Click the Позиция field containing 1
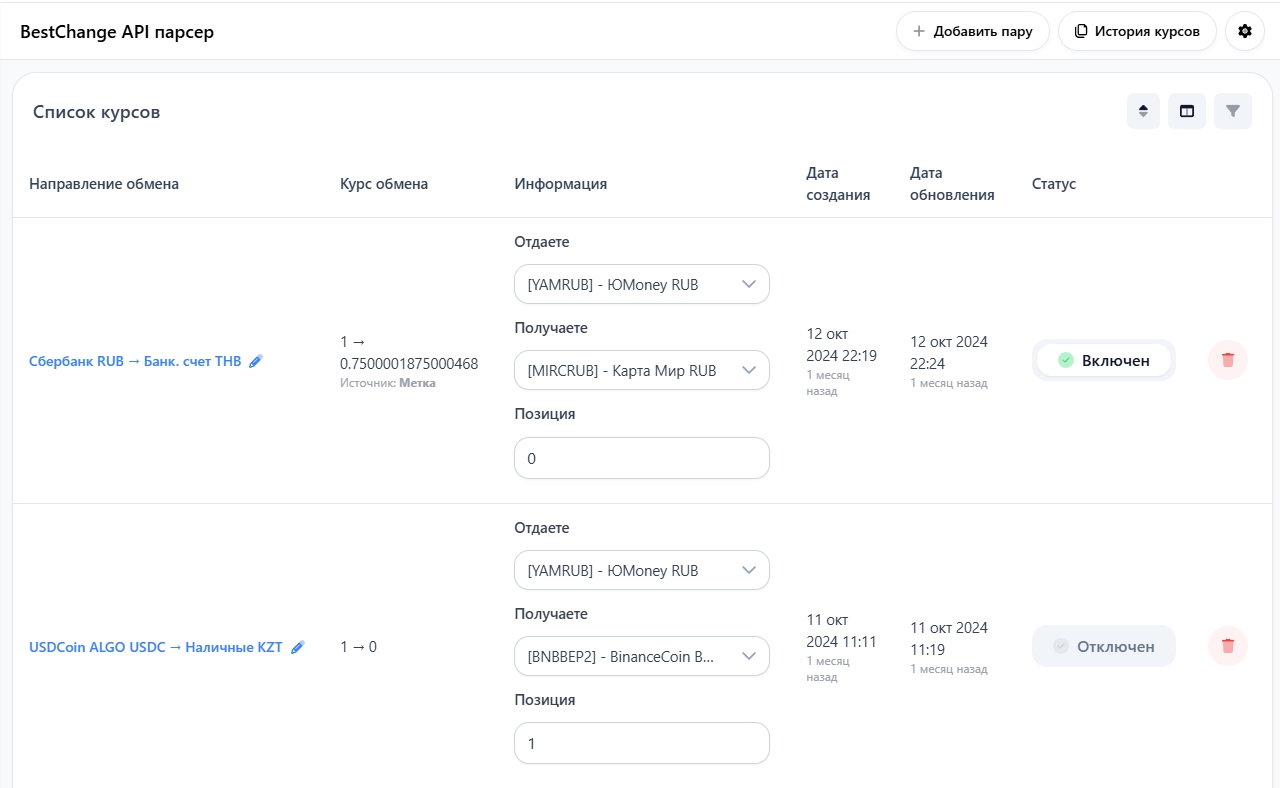 tap(641, 743)
